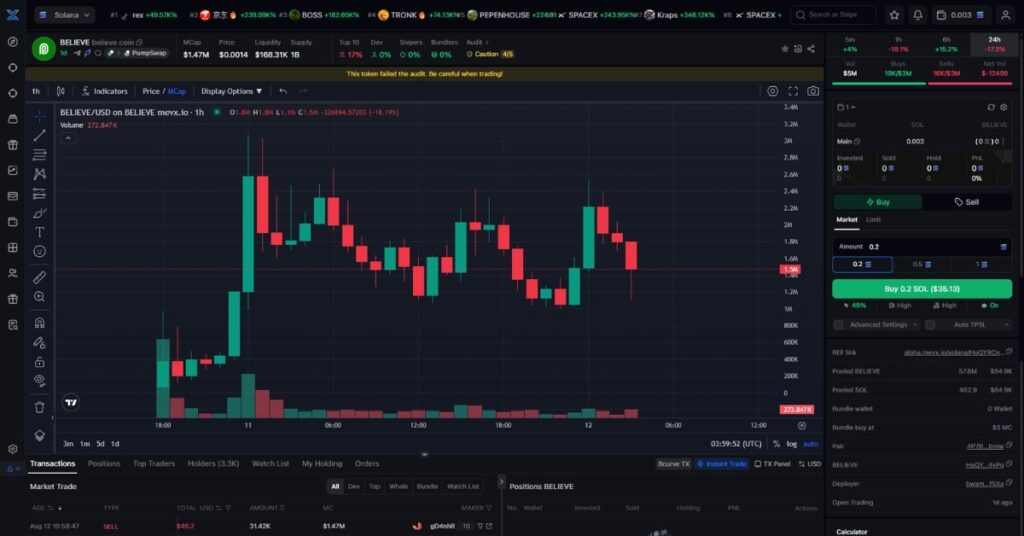Switch currency display with USD toggle

point(809,464)
